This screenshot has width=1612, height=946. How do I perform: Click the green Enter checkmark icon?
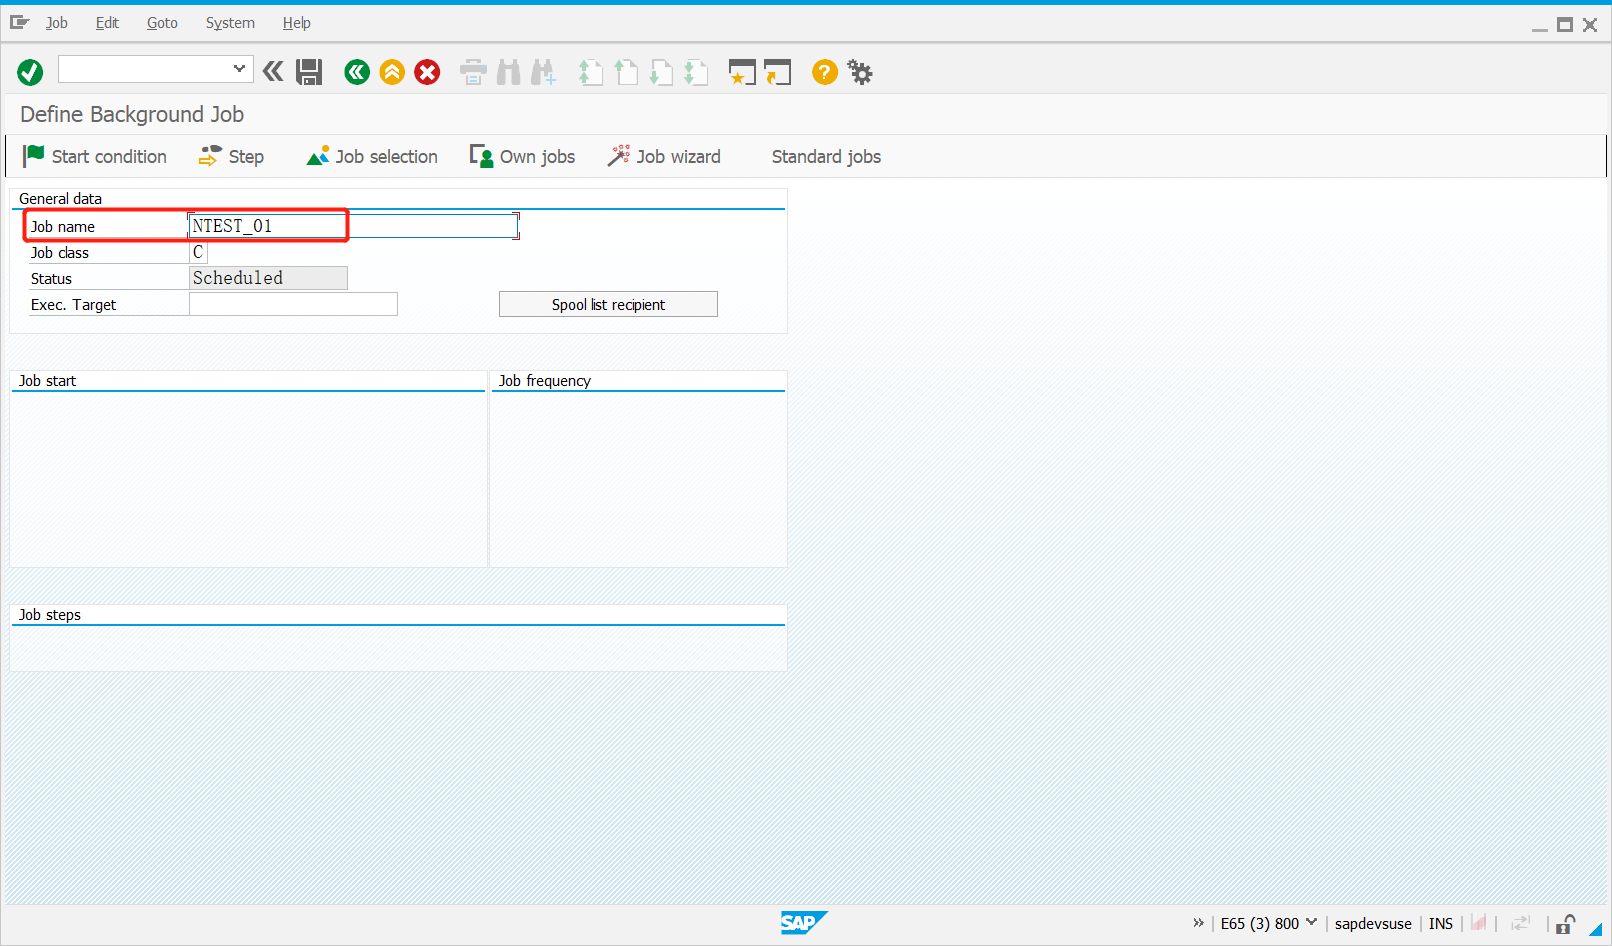[x=30, y=71]
